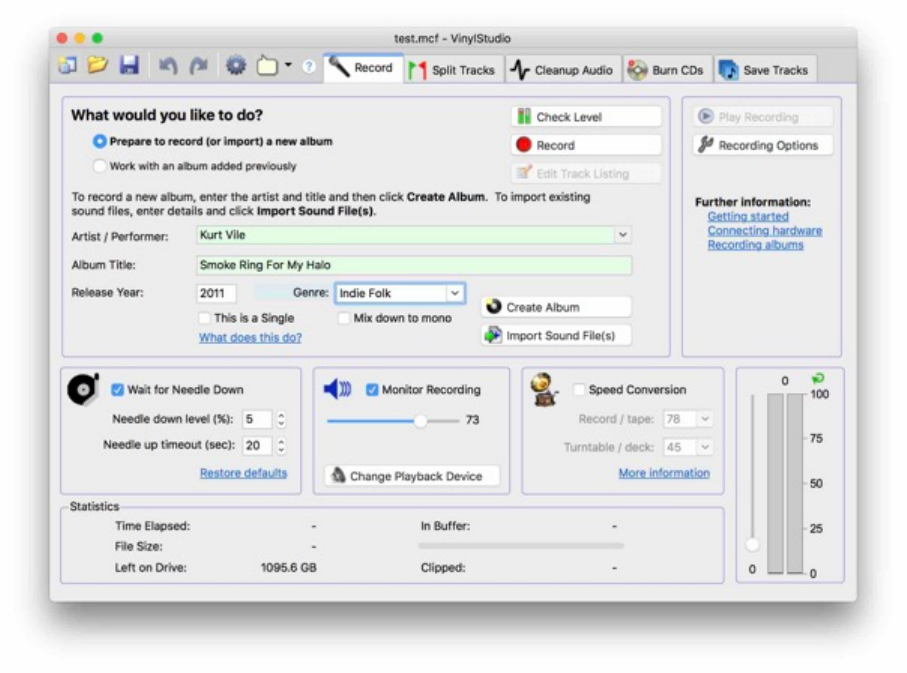The height and width of the screenshot is (673, 907).
Task: Click the Release Year field
Action: point(216,293)
